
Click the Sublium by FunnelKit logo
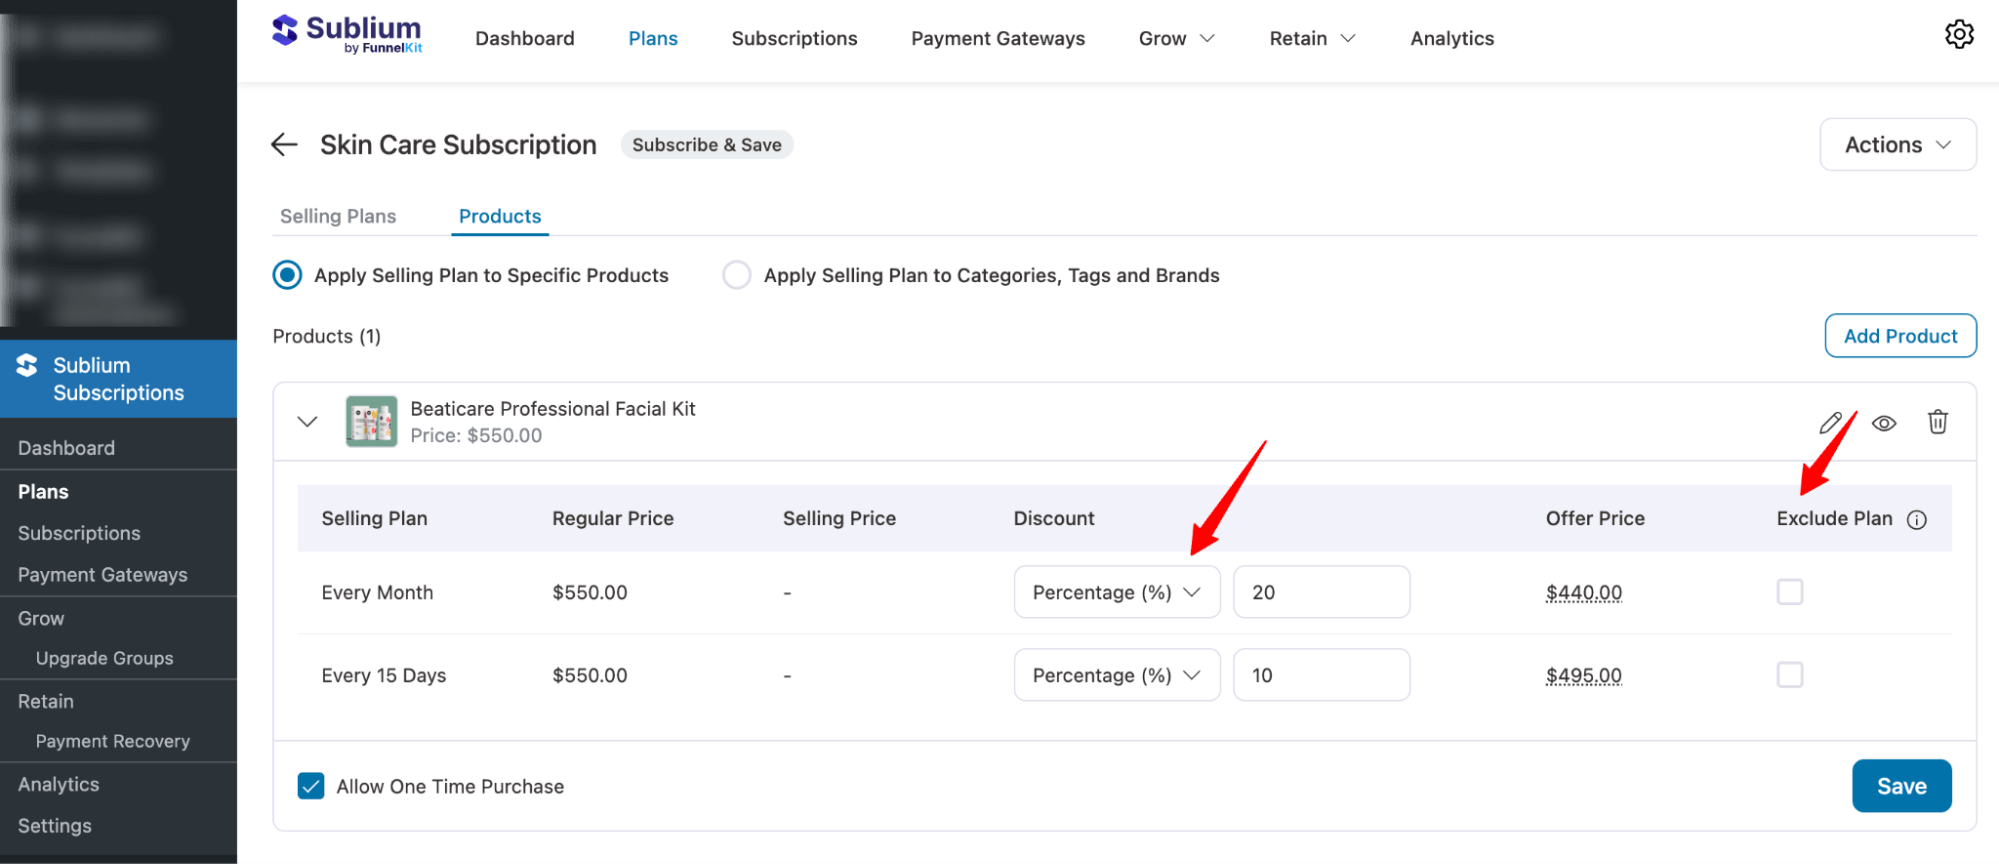[347, 34]
